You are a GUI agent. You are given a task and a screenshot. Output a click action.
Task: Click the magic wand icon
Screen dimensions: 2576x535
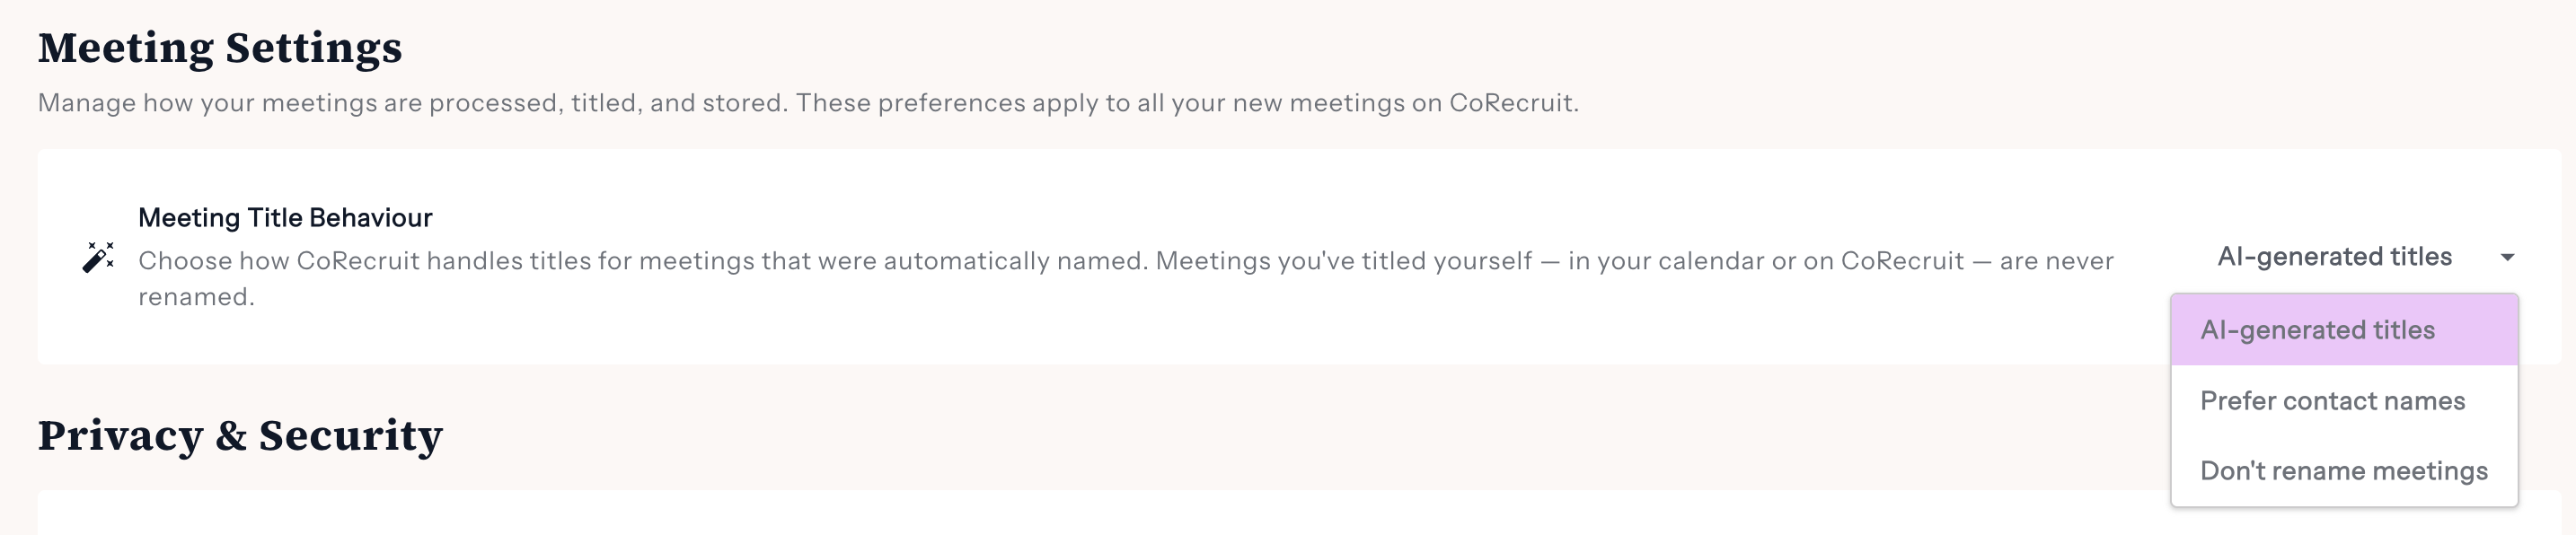coord(98,257)
